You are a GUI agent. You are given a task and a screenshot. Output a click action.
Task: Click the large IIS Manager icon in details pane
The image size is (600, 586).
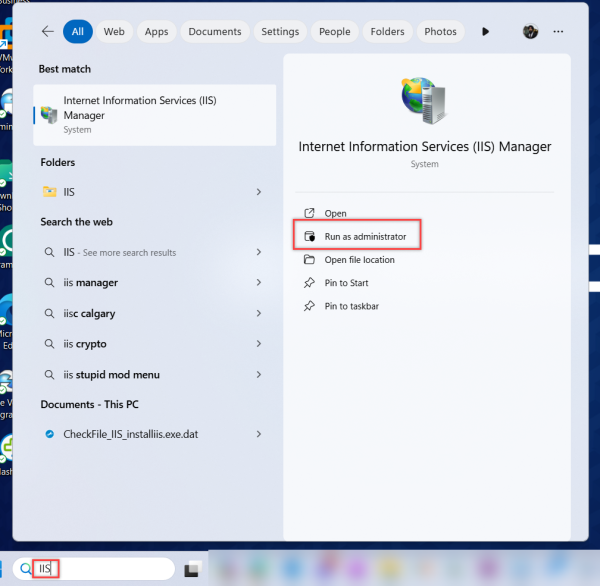click(424, 101)
